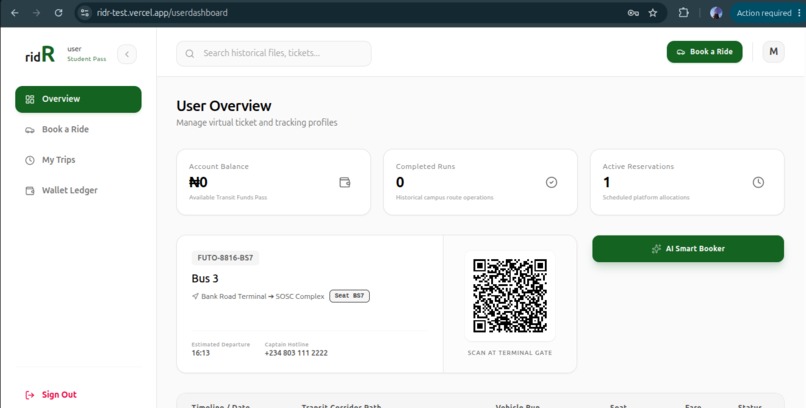Select Overview in sidebar
Screen dimensions: 806x408
point(78,99)
